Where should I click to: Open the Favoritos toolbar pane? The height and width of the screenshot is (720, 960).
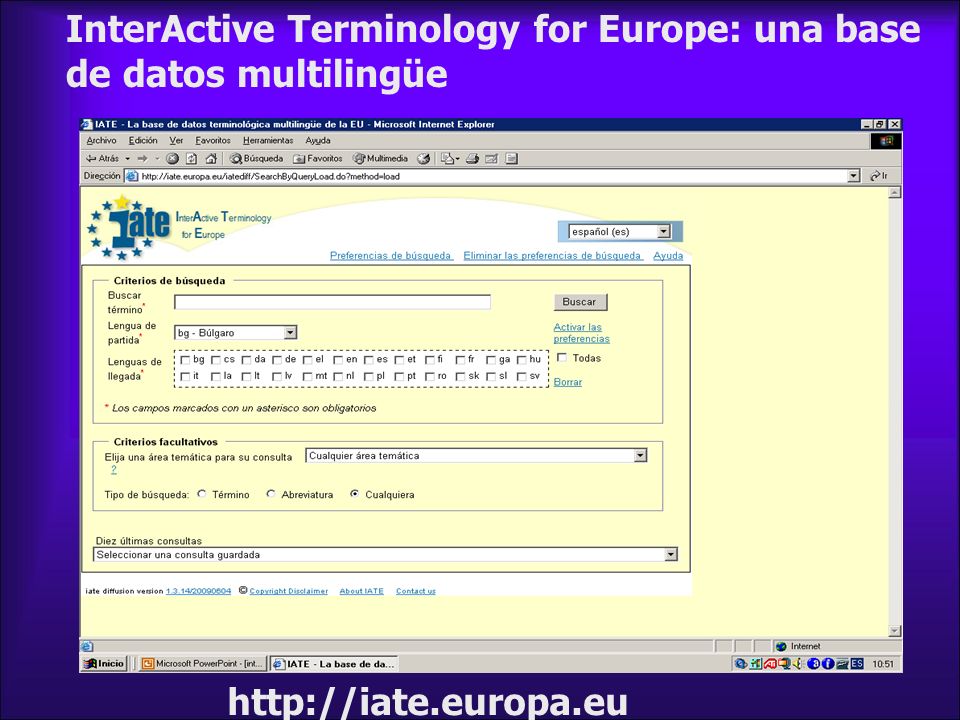(x=318, y=159)
